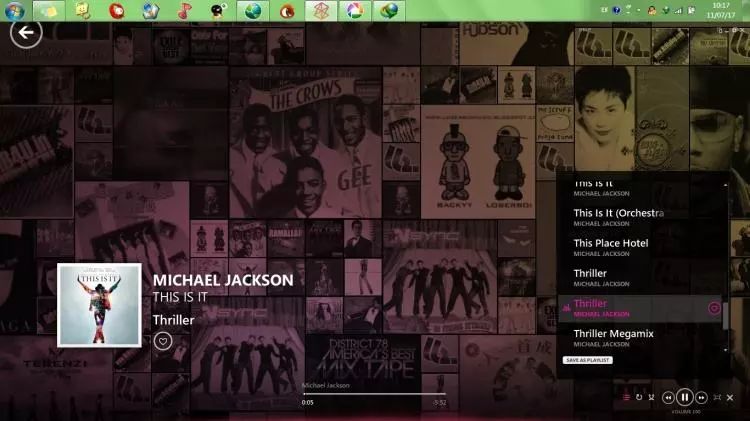This screenshot has width=750, height=421.
Task: Open the red round taskbar icon
Action: 116,11
